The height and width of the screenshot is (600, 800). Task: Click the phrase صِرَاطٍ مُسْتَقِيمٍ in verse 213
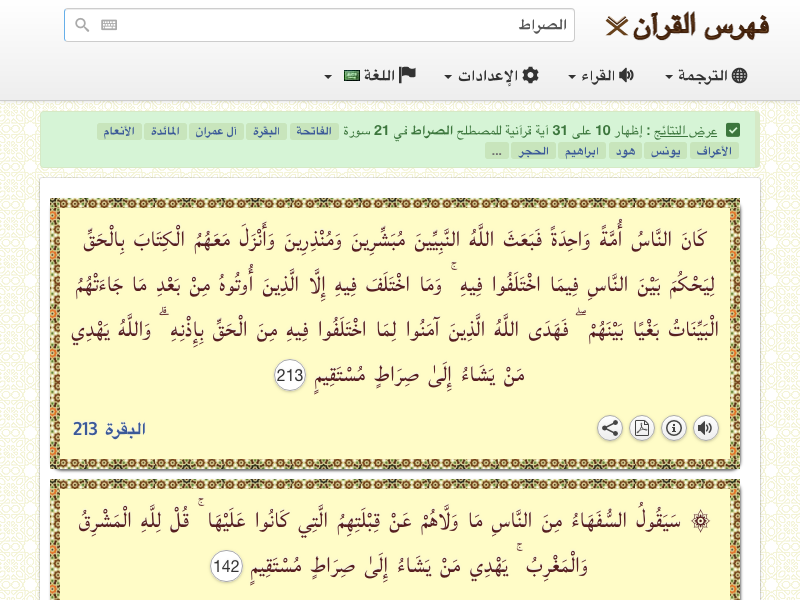pyautogui.click(x=366, y=377)
